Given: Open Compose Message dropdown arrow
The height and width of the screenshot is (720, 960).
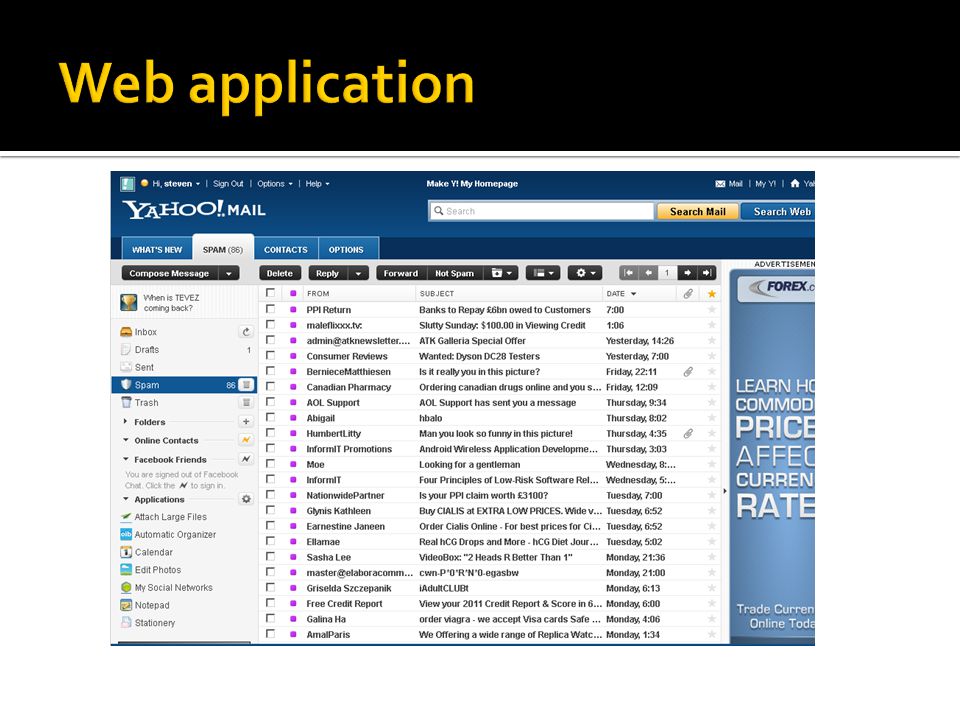Looking at the screenshot, I should coord(229,274).
